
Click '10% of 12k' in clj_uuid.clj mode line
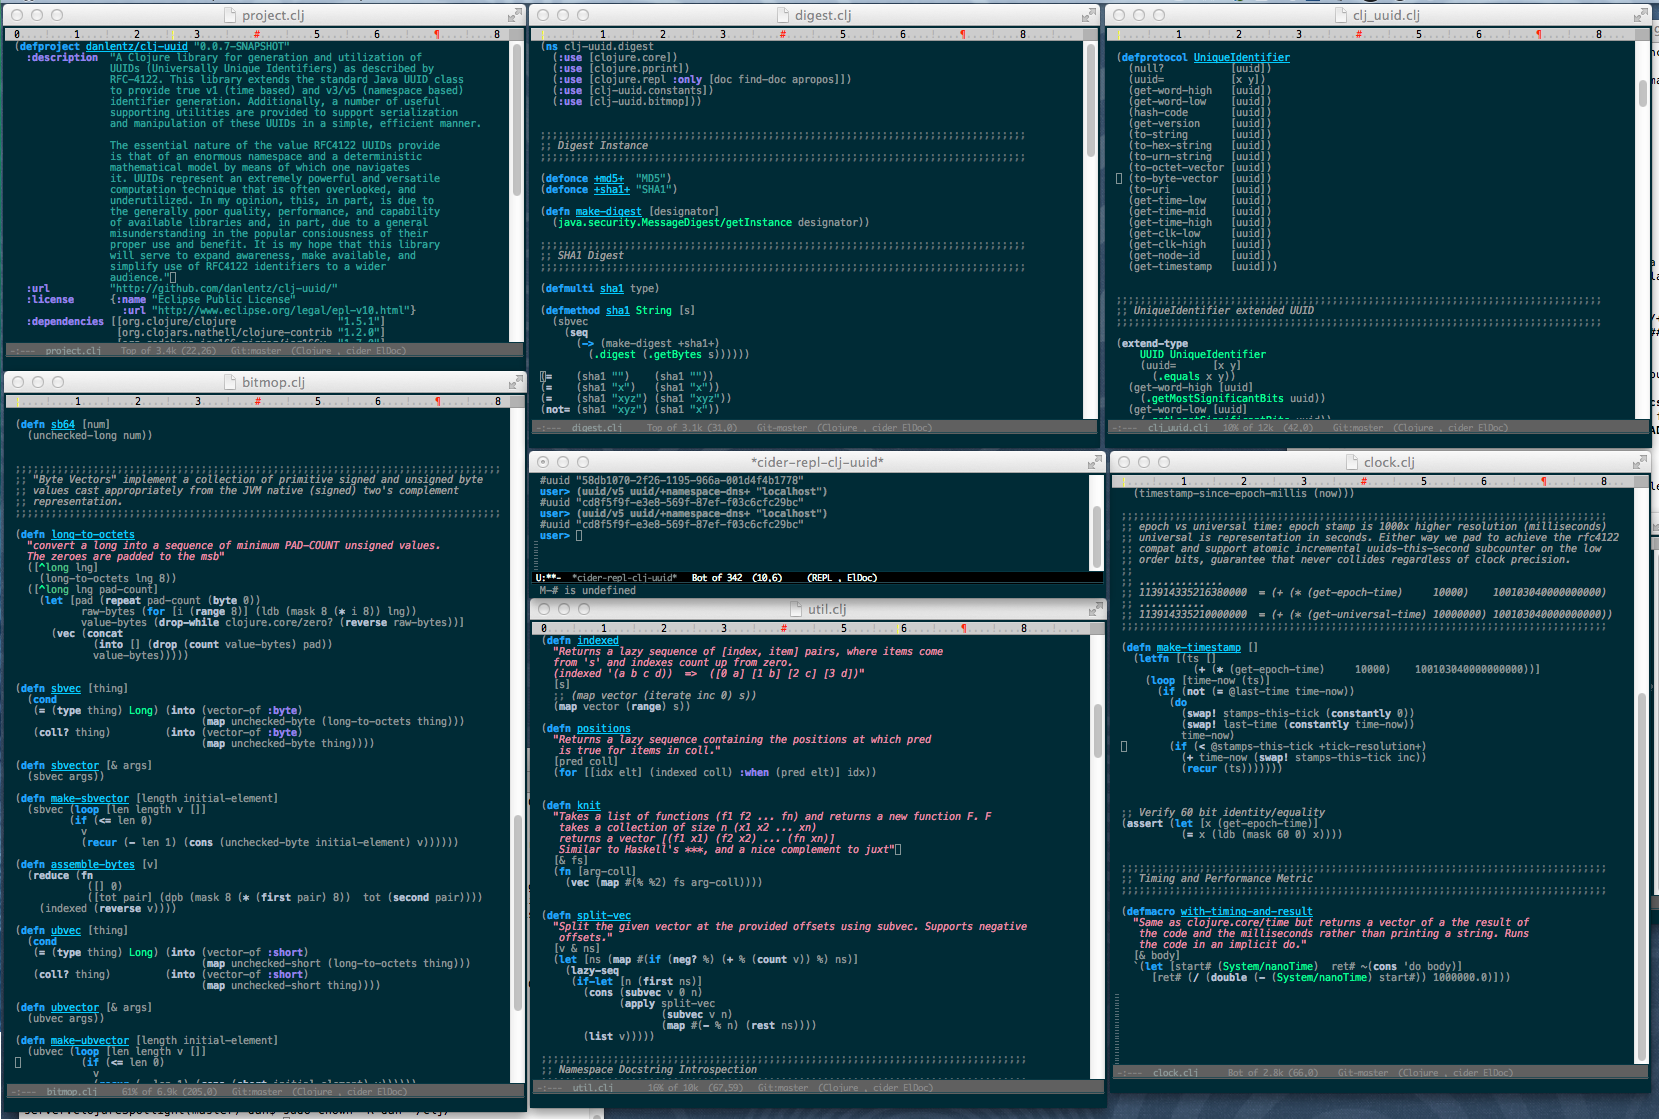pyautogui.click(x=1253, y=428)
